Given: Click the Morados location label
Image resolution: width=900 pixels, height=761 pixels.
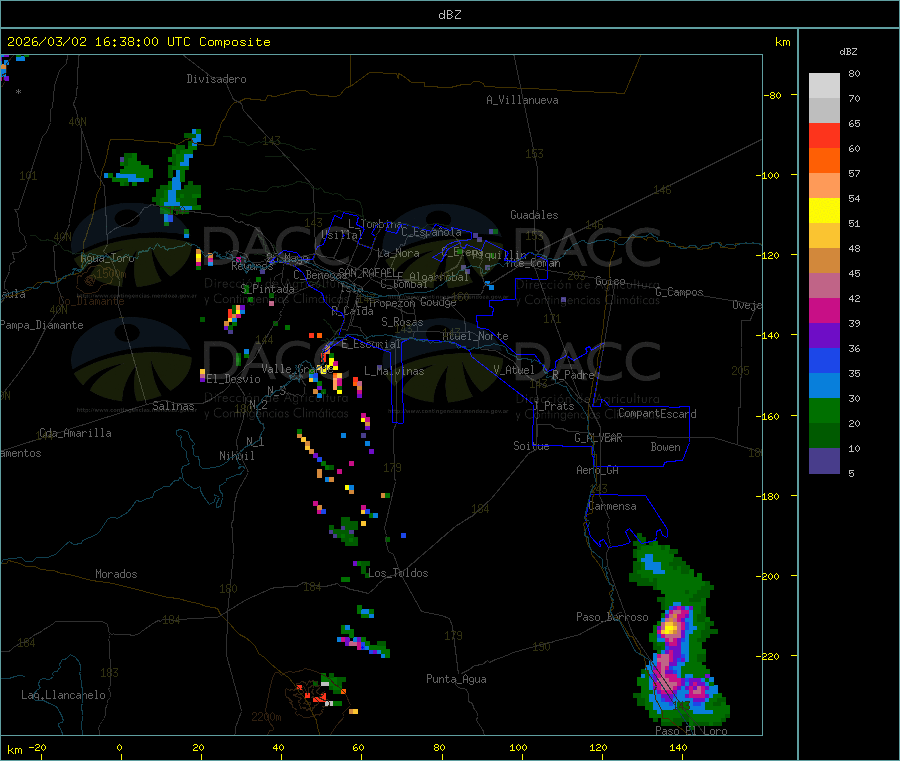Looking at the screenshot, I should 116,574.
